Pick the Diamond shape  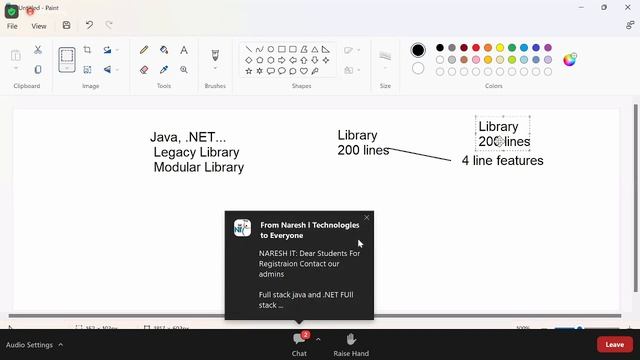coord(249,60)
